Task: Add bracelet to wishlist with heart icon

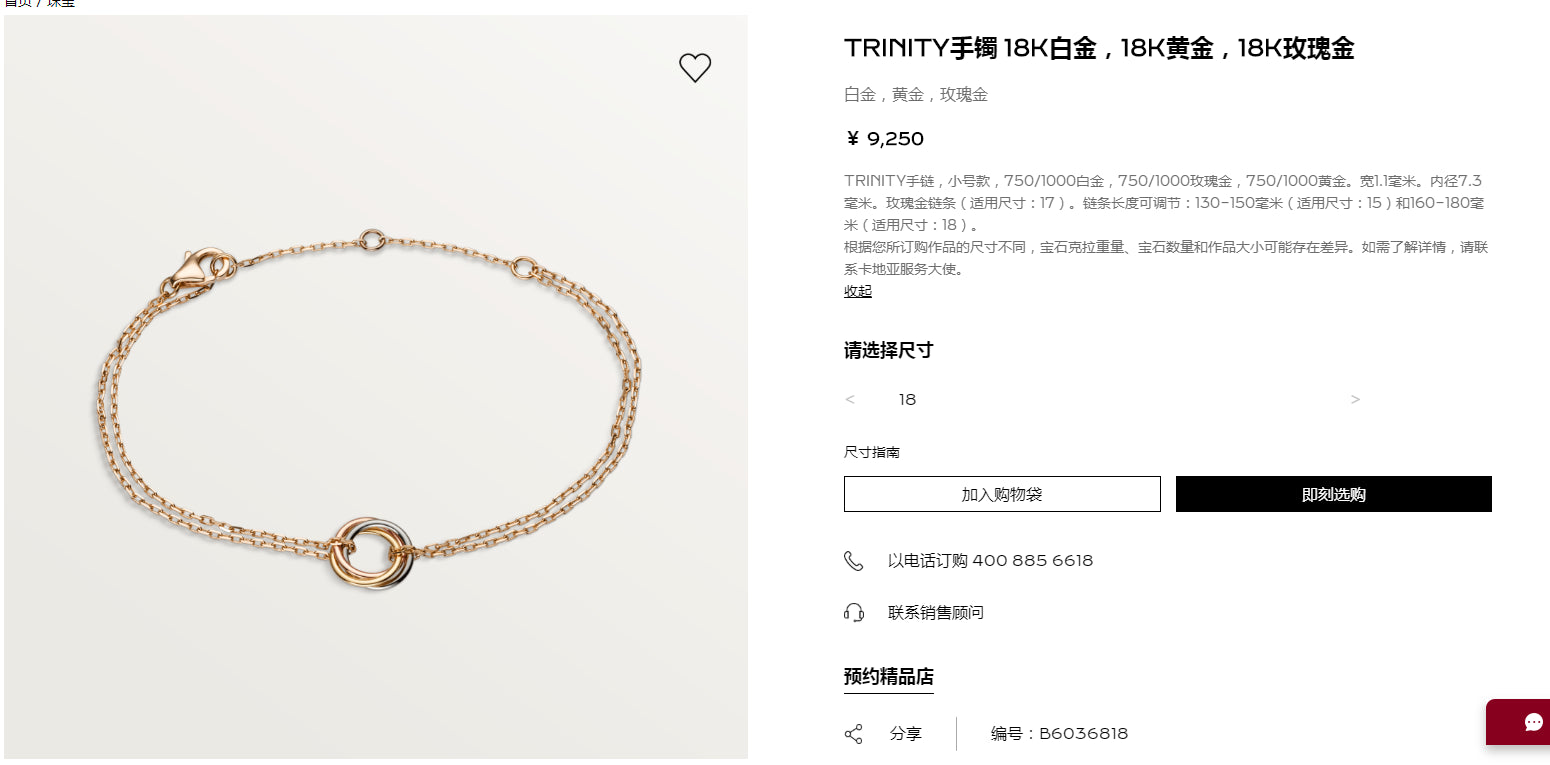Action: coord(695,68)
